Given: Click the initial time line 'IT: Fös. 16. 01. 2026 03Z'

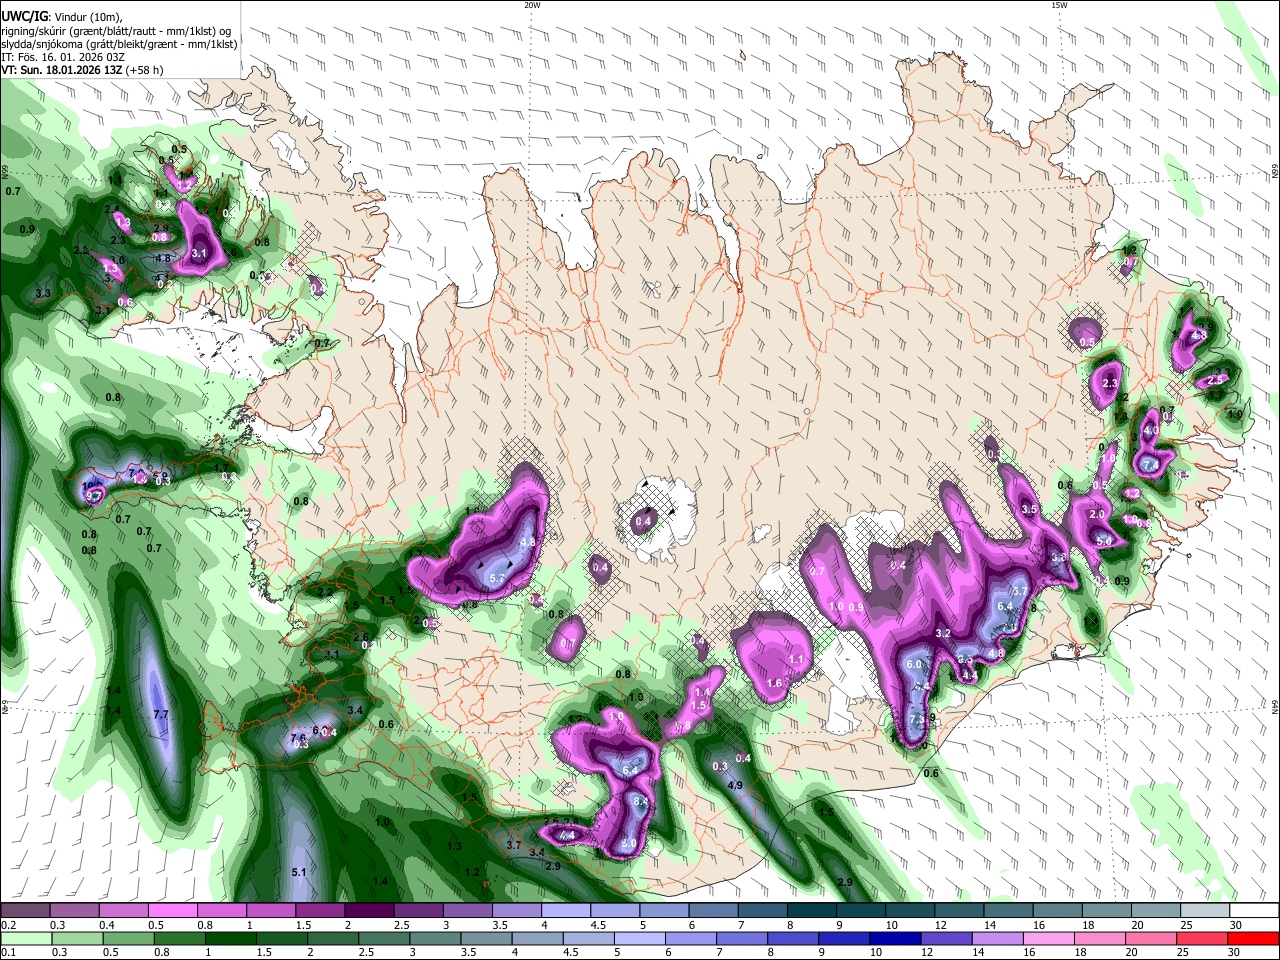Looking at the screenshot, I should point(62,57).
